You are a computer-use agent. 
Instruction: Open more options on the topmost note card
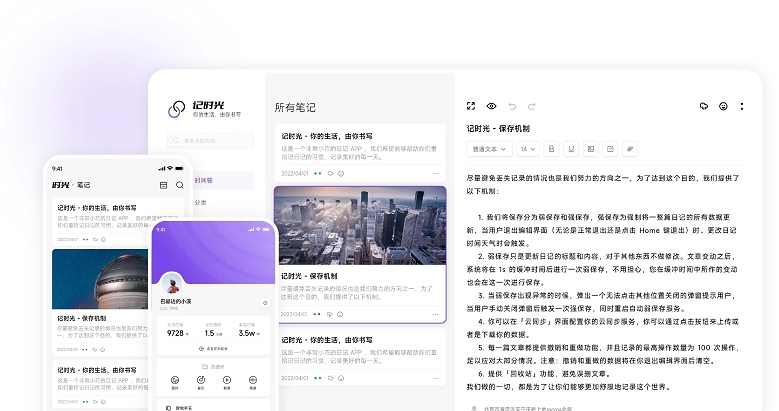436,173
